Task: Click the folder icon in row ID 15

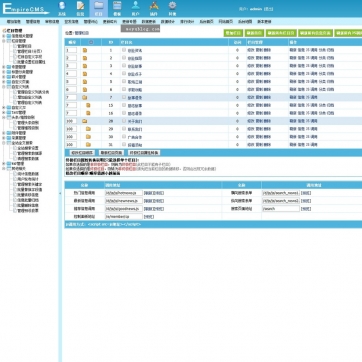Action: pos(88,105)
